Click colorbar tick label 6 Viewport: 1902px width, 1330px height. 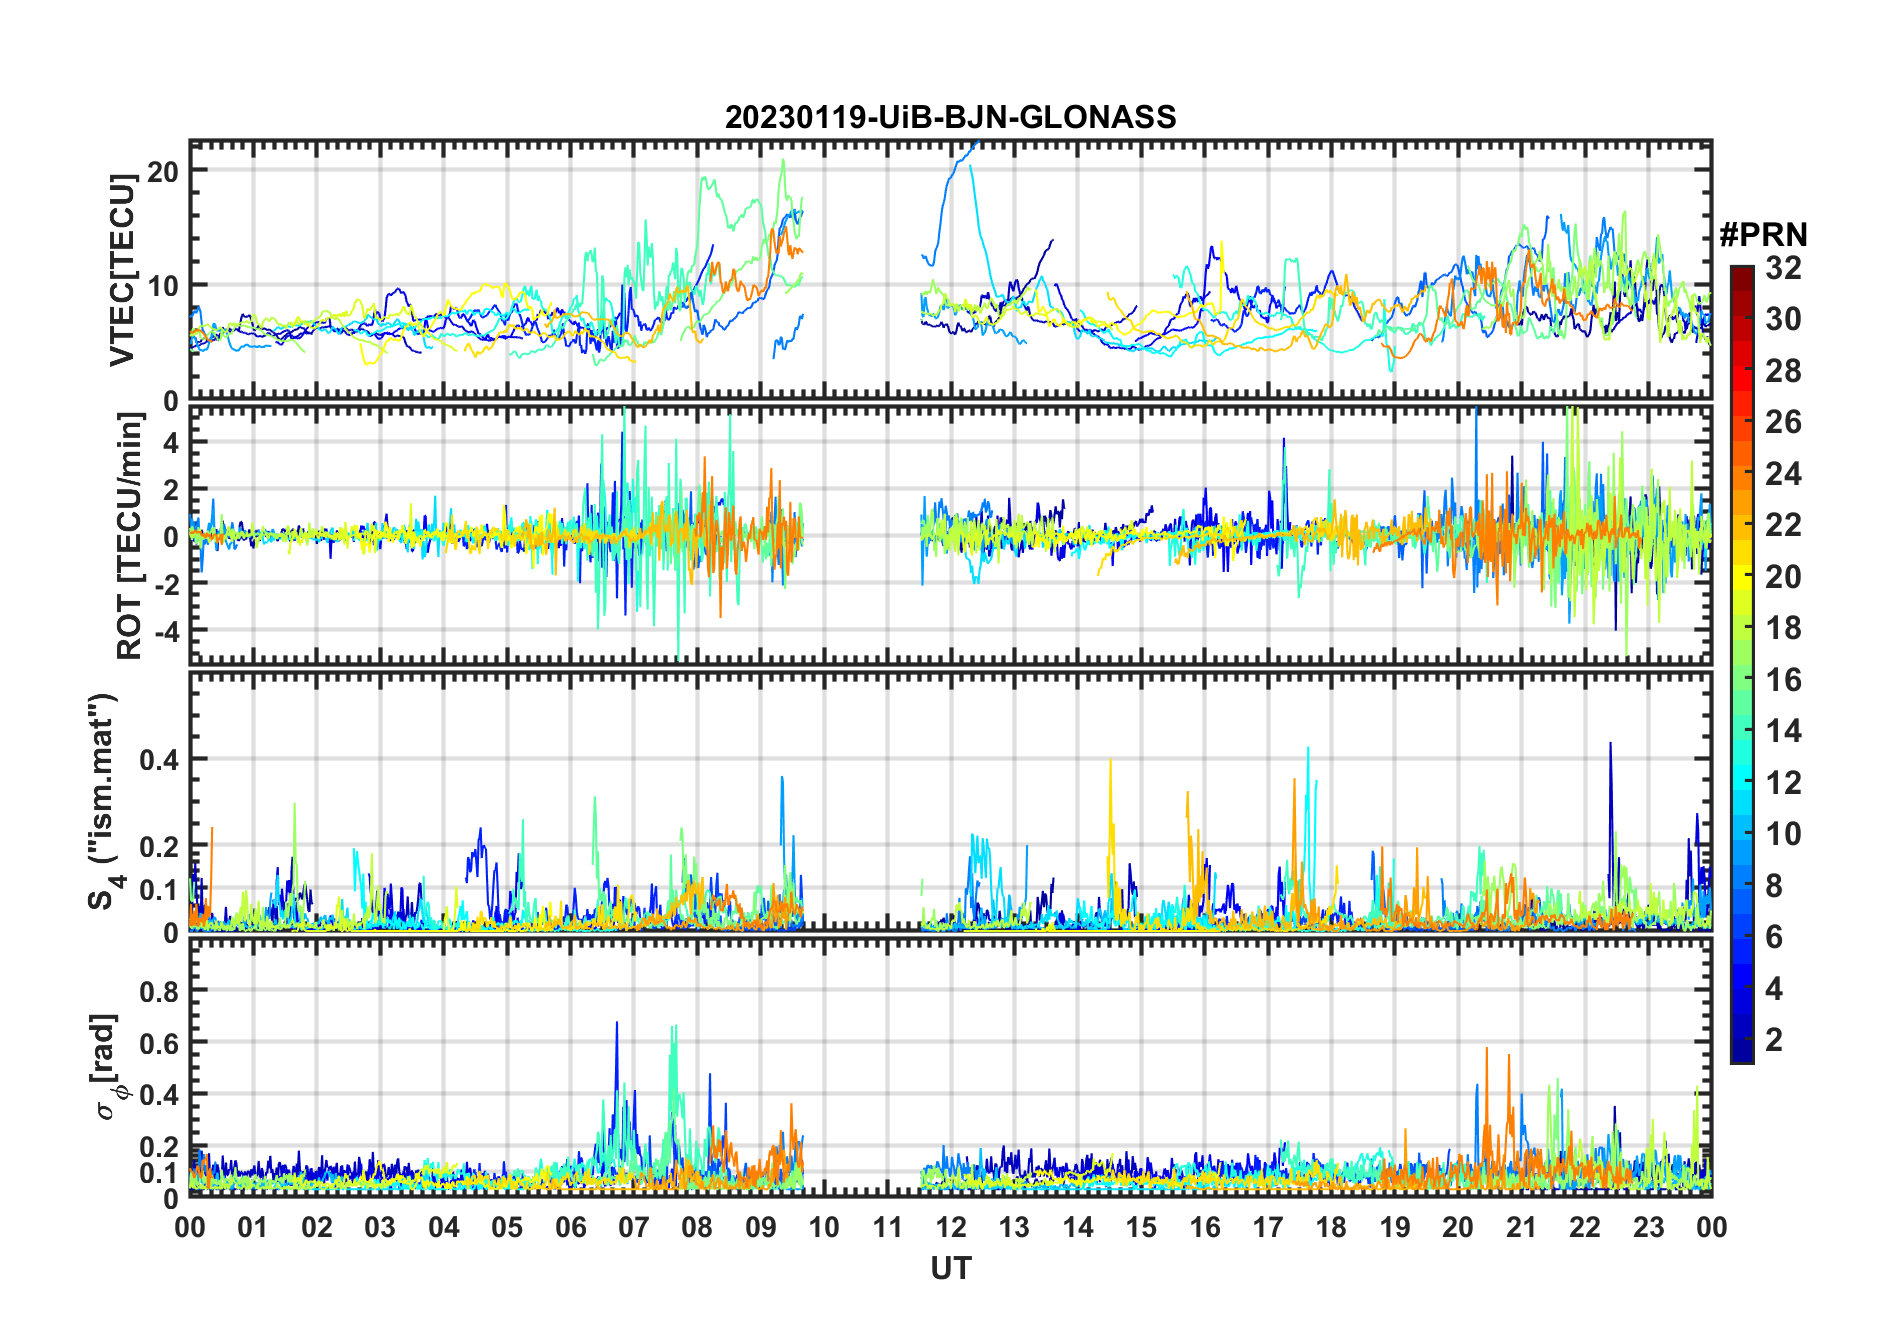tap(1774, 937)
